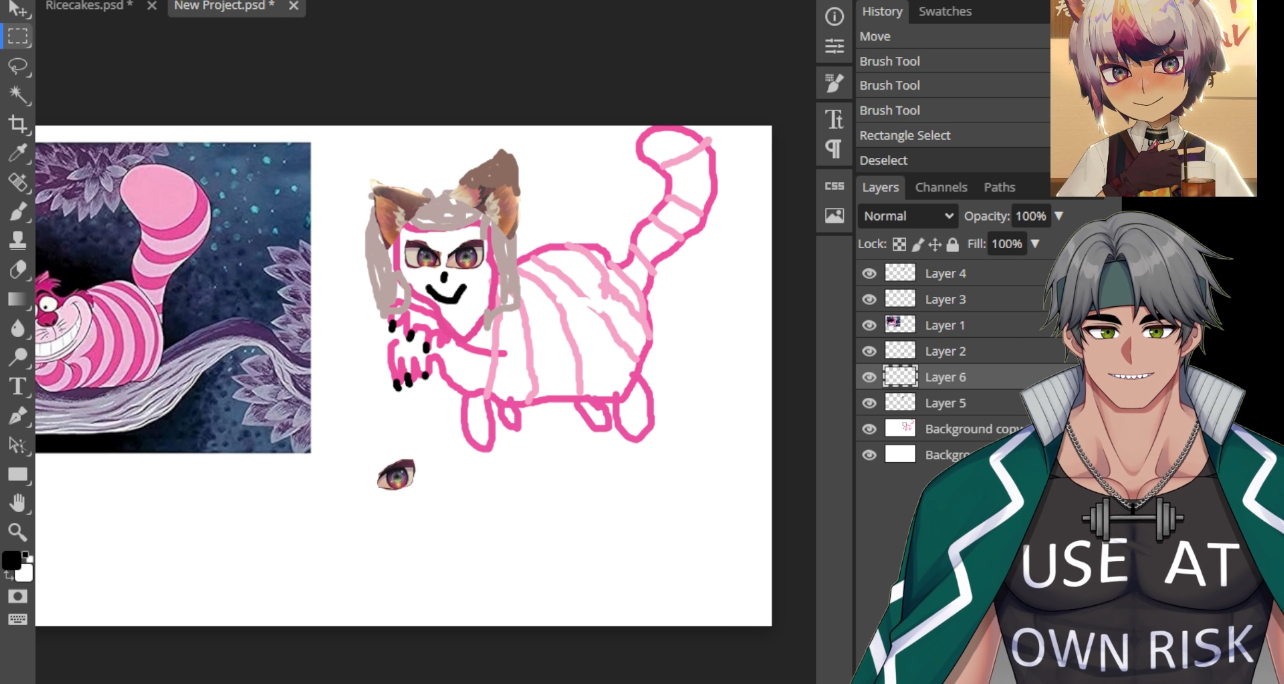
Task: Open the CSS panel icon
Action: coord(834,186)
